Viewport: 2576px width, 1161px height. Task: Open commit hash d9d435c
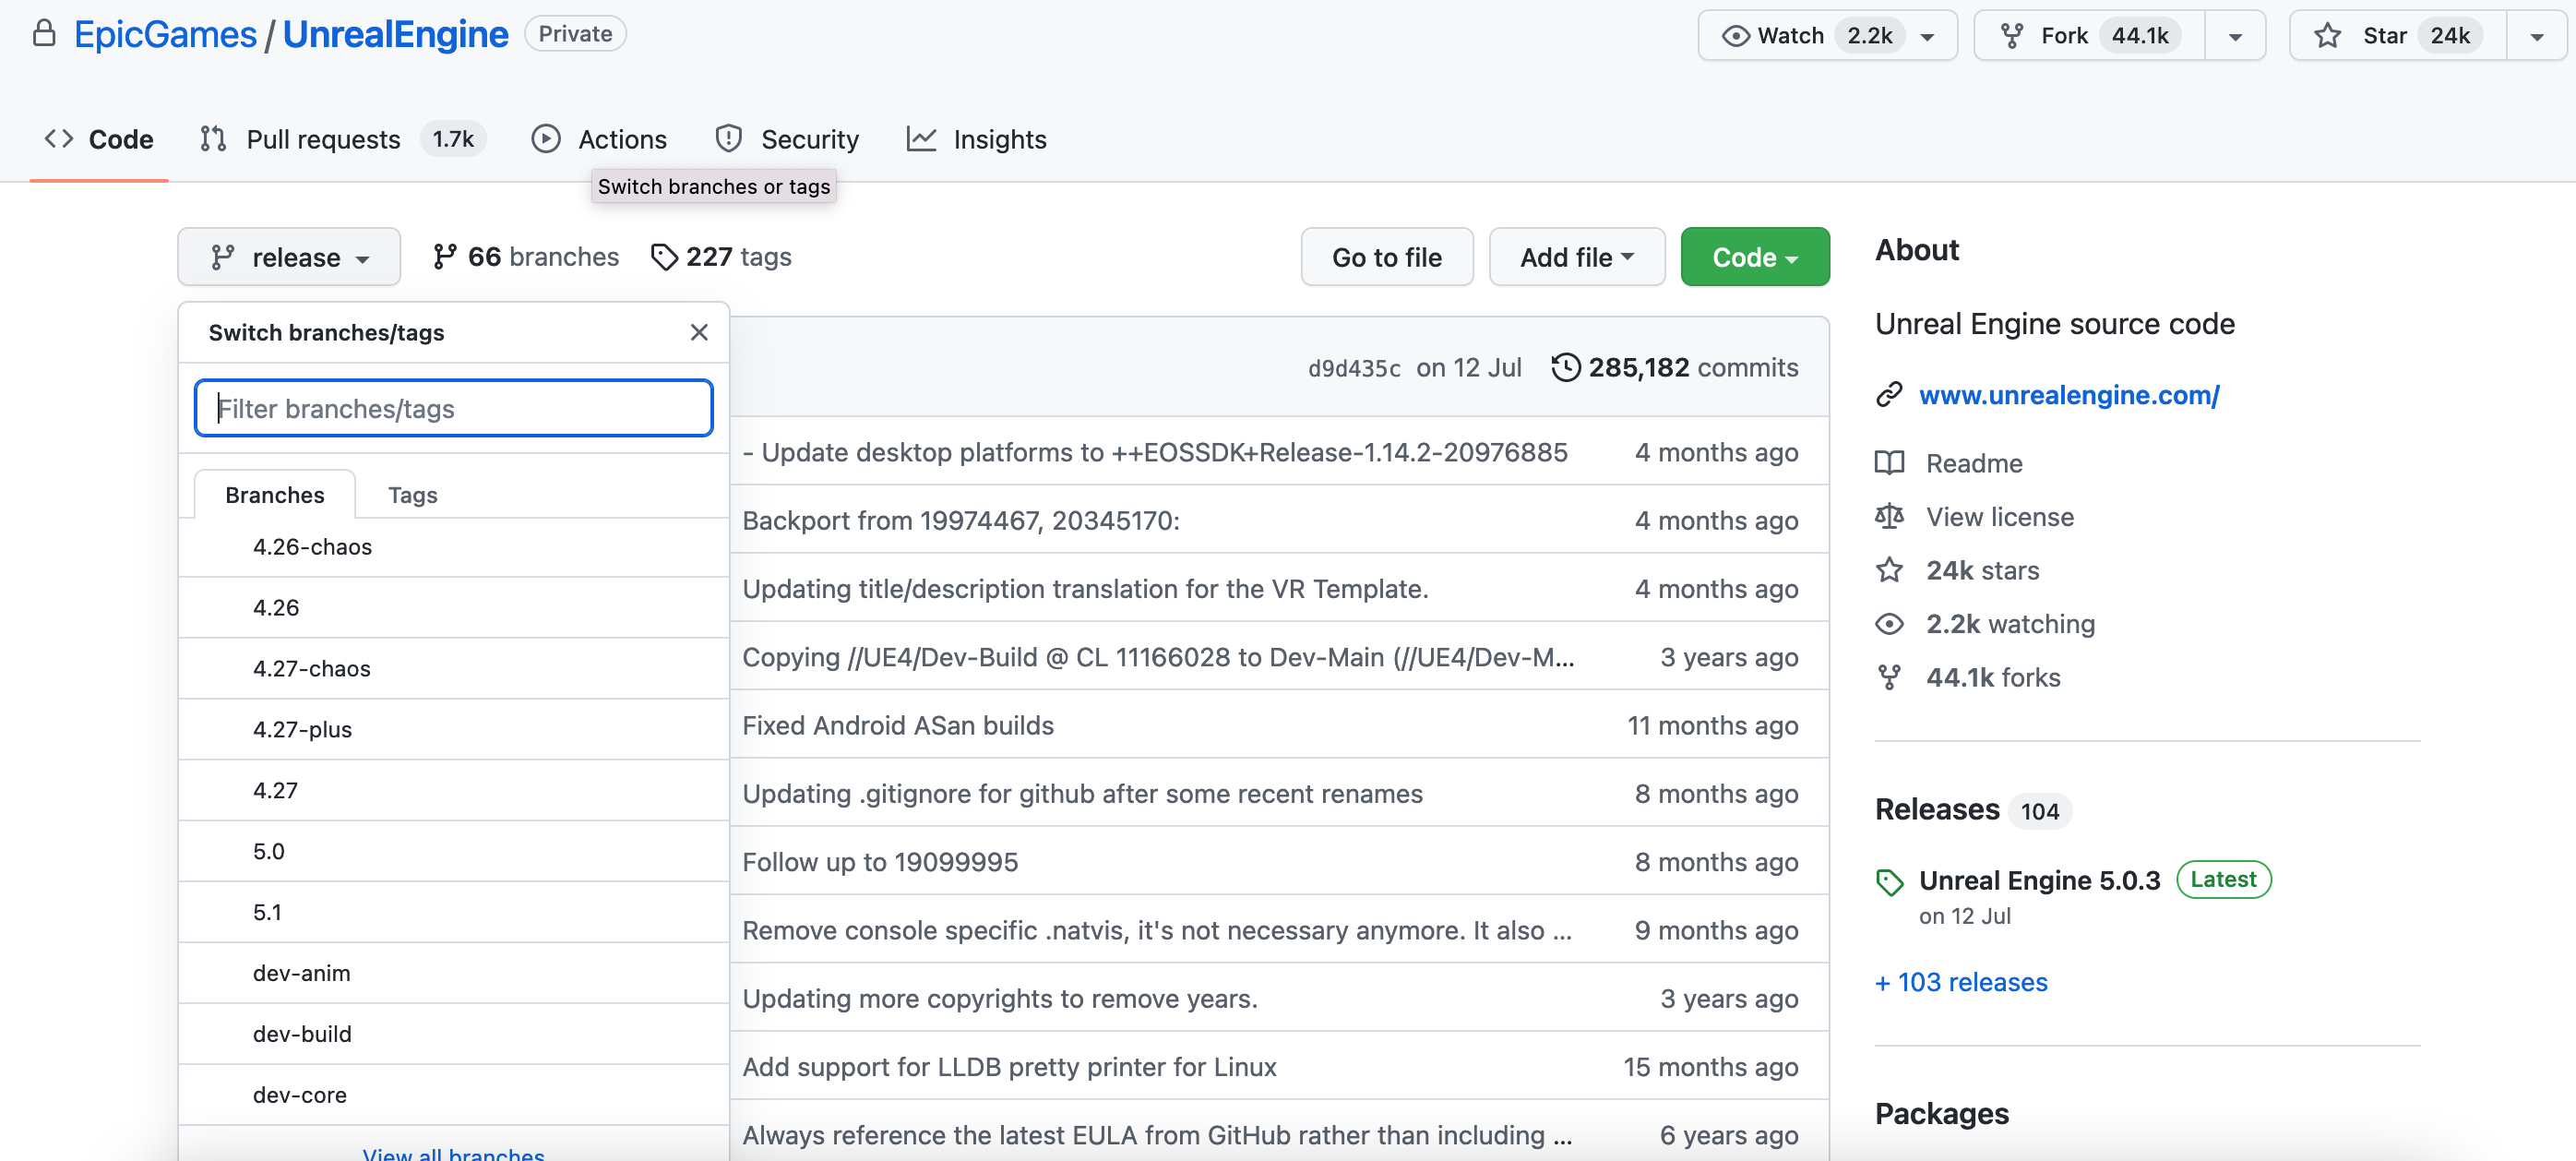[1354, 369]
